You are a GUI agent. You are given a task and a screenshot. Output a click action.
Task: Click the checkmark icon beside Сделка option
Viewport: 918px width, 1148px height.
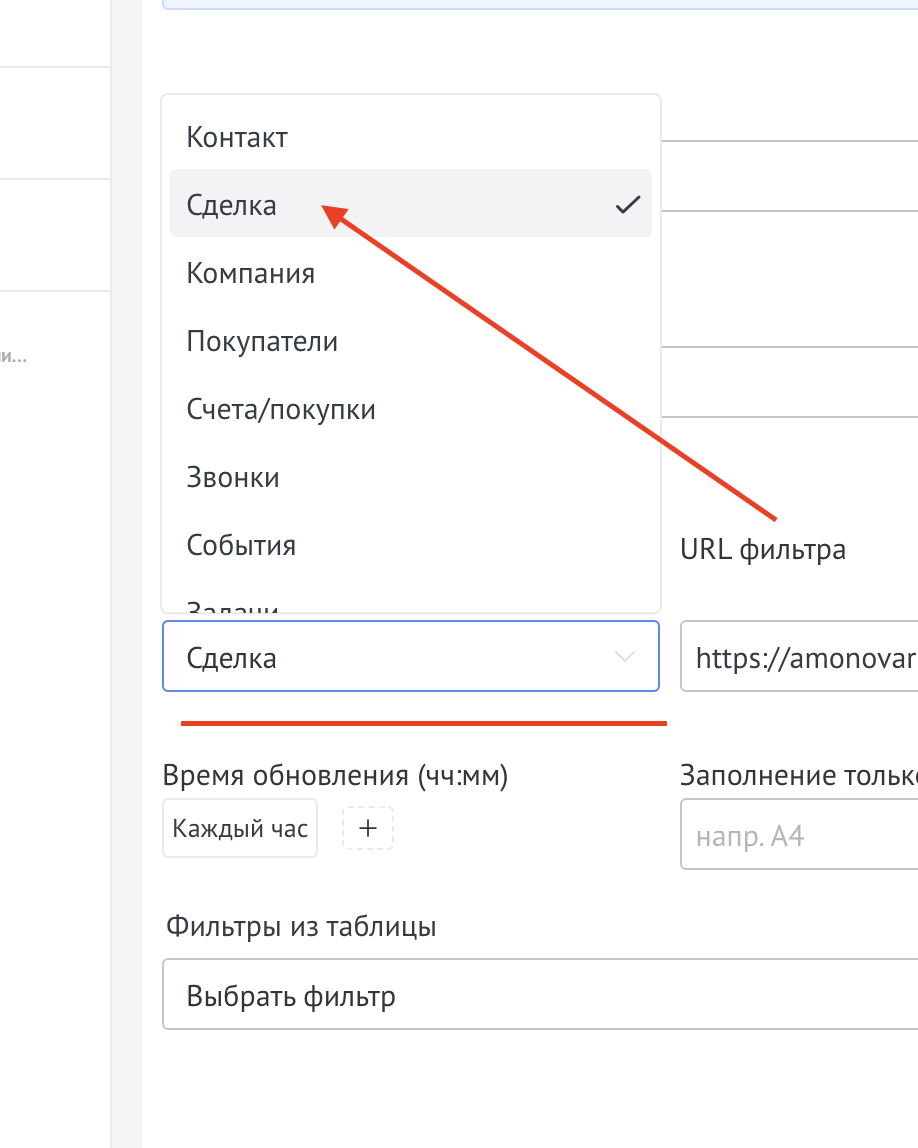coord(627,205)
